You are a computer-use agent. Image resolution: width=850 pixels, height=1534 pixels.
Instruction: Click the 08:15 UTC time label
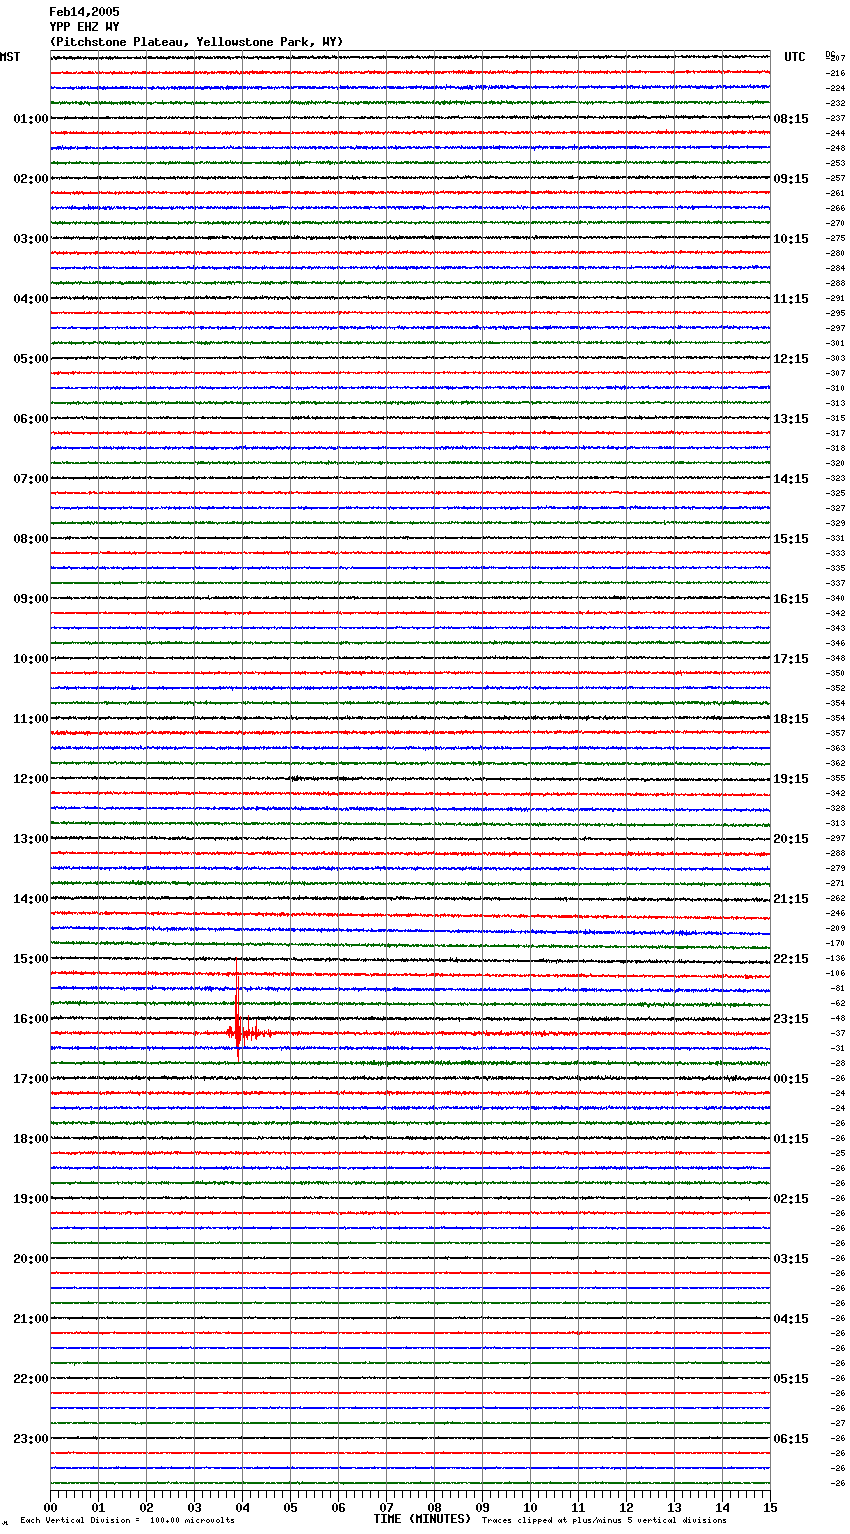pos(791,119)
